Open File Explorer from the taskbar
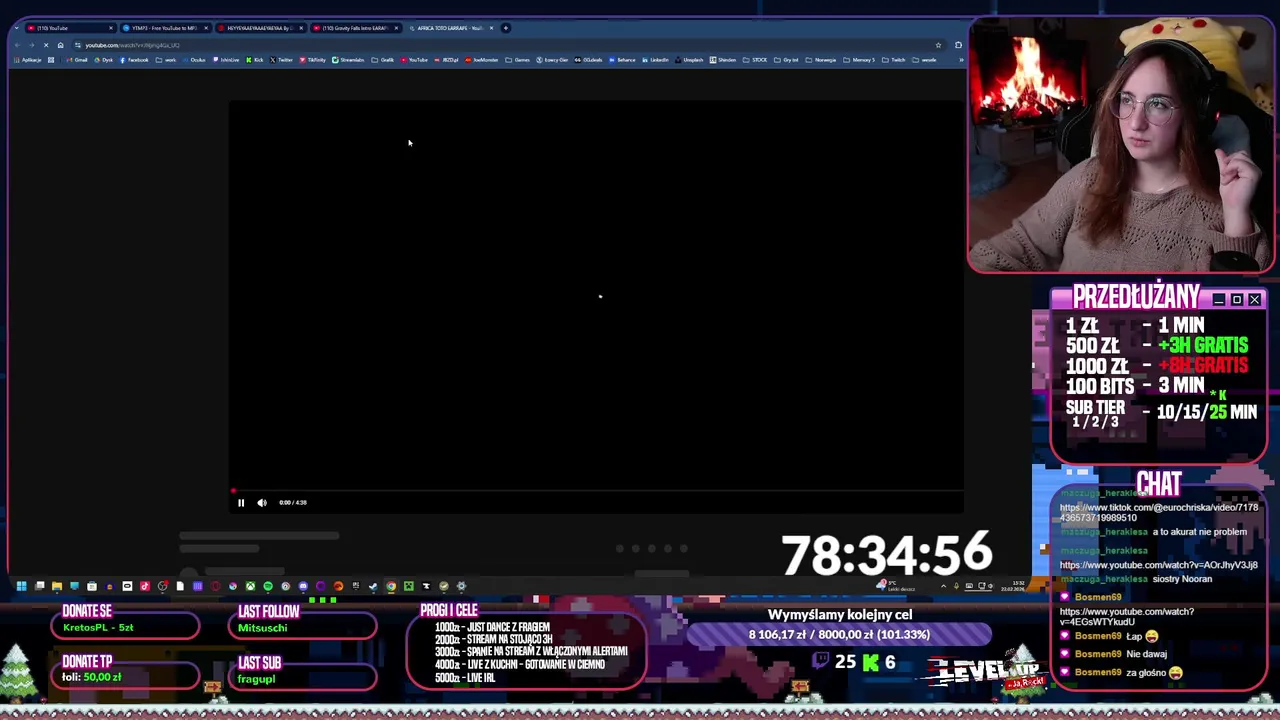Image resolution: width=1280 pixels, height=720 pixels. [x=57, y=586]
